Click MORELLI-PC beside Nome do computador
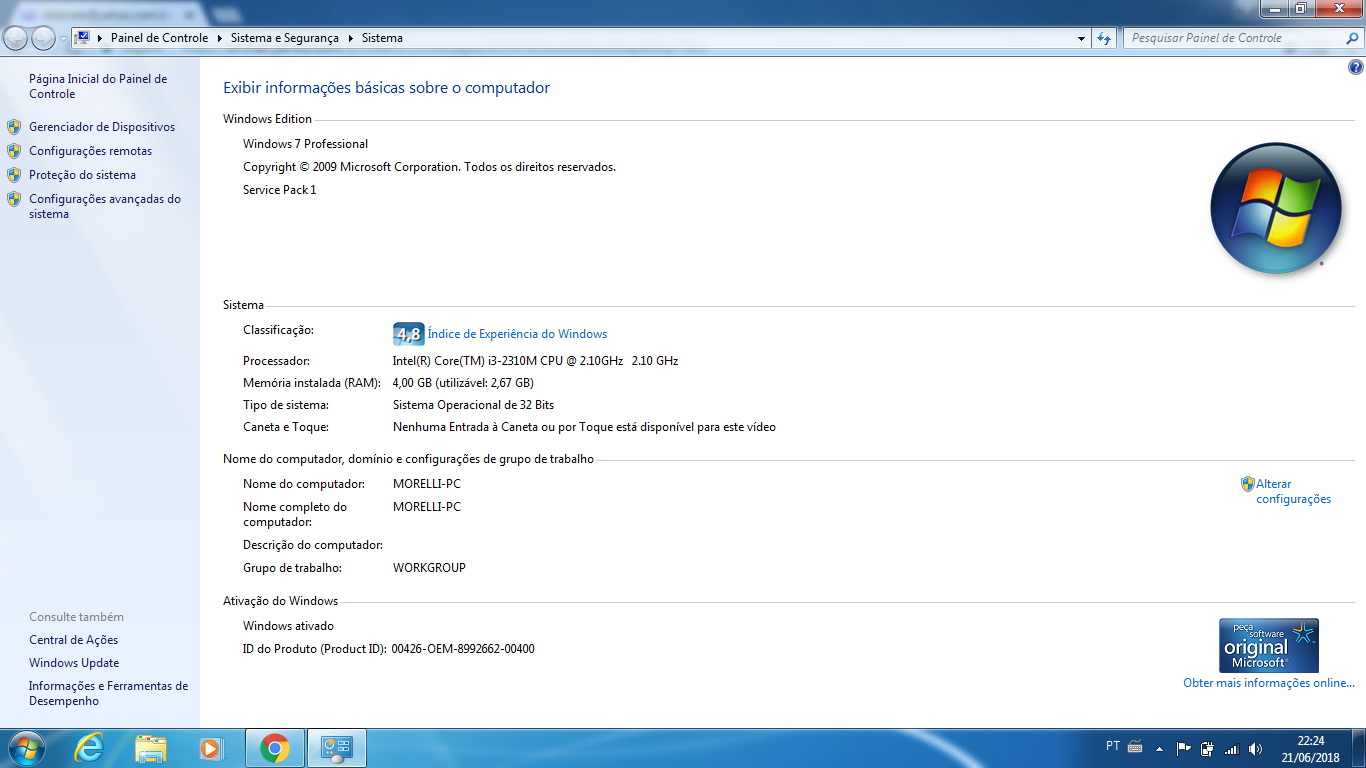The width and height of the screenshot is (1366, 768). [427, 484]
